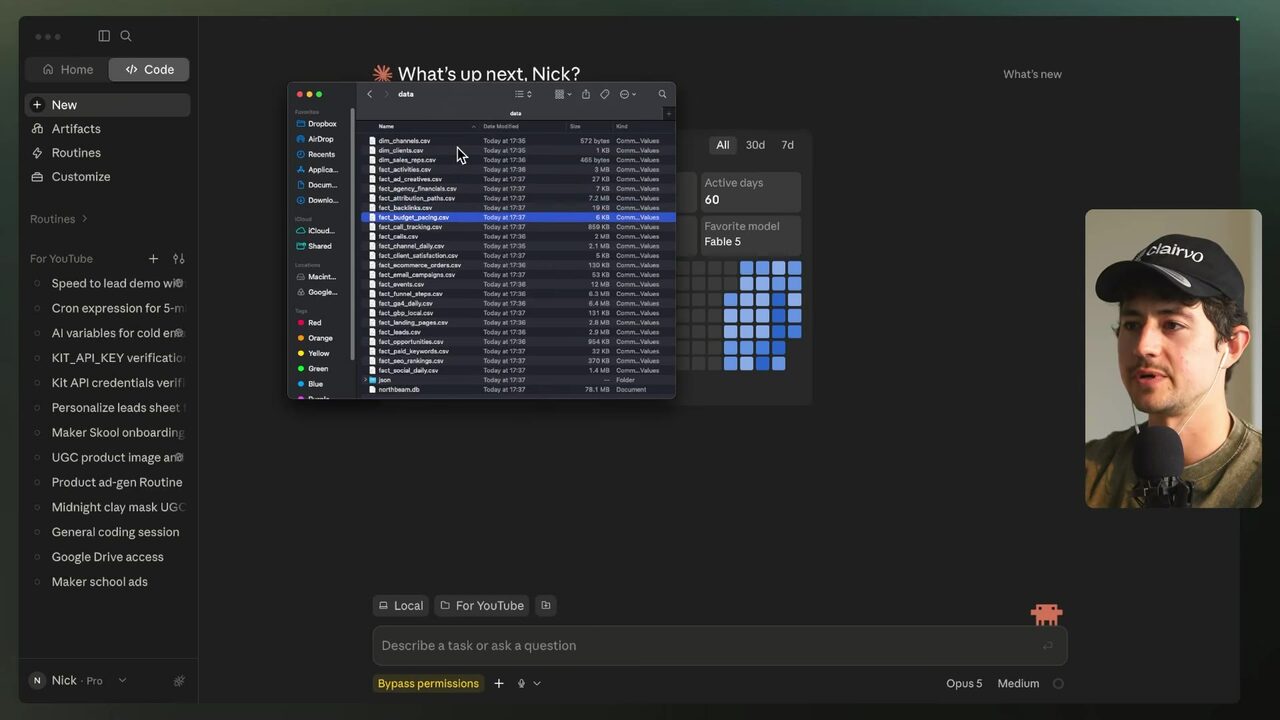
Task: Open the filter sliders icon beside For YouTube
Action: point(179,259)
